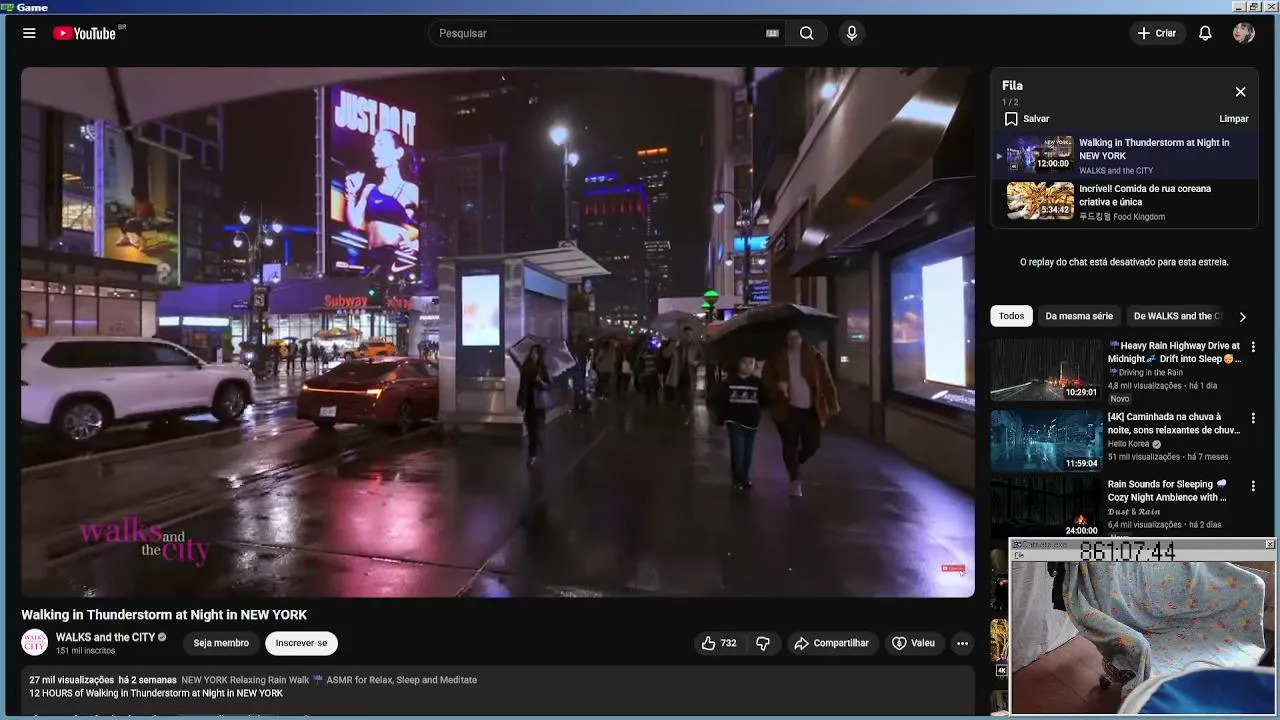
Task: Click the video title Walking in Thunderstorm
Action: (164, 615)
